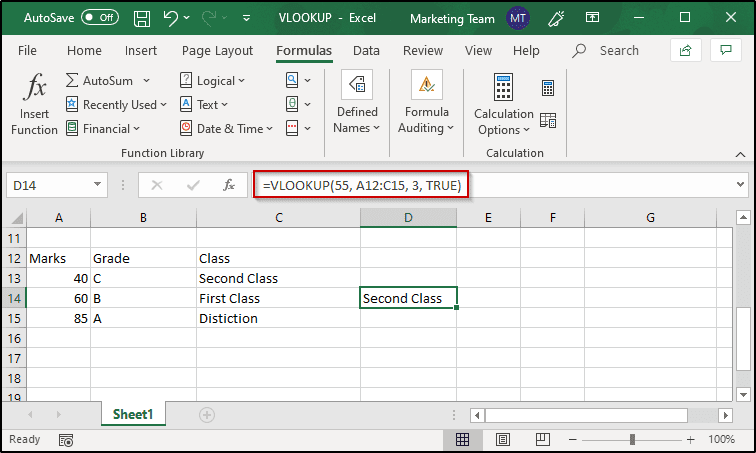Click the Select All corner triangle

tap(16, 218)
